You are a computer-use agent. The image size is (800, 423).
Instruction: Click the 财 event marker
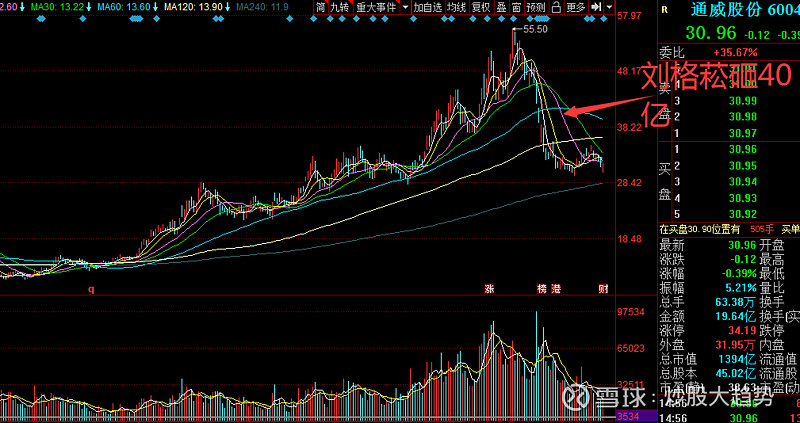pyautogui.click(x=603, y=289)
